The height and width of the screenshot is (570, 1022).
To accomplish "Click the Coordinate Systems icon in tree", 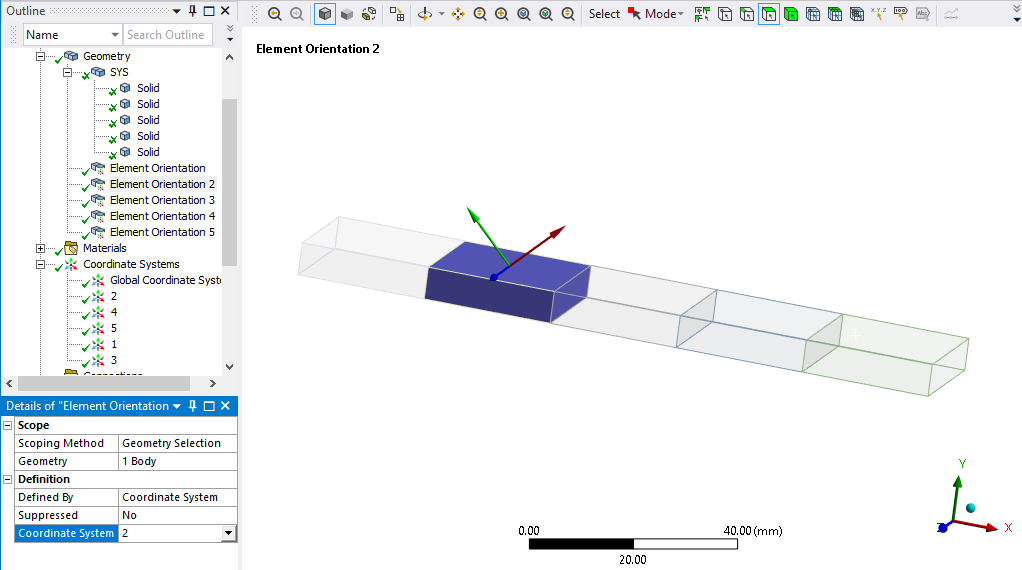I will click(x=71, y=264).
